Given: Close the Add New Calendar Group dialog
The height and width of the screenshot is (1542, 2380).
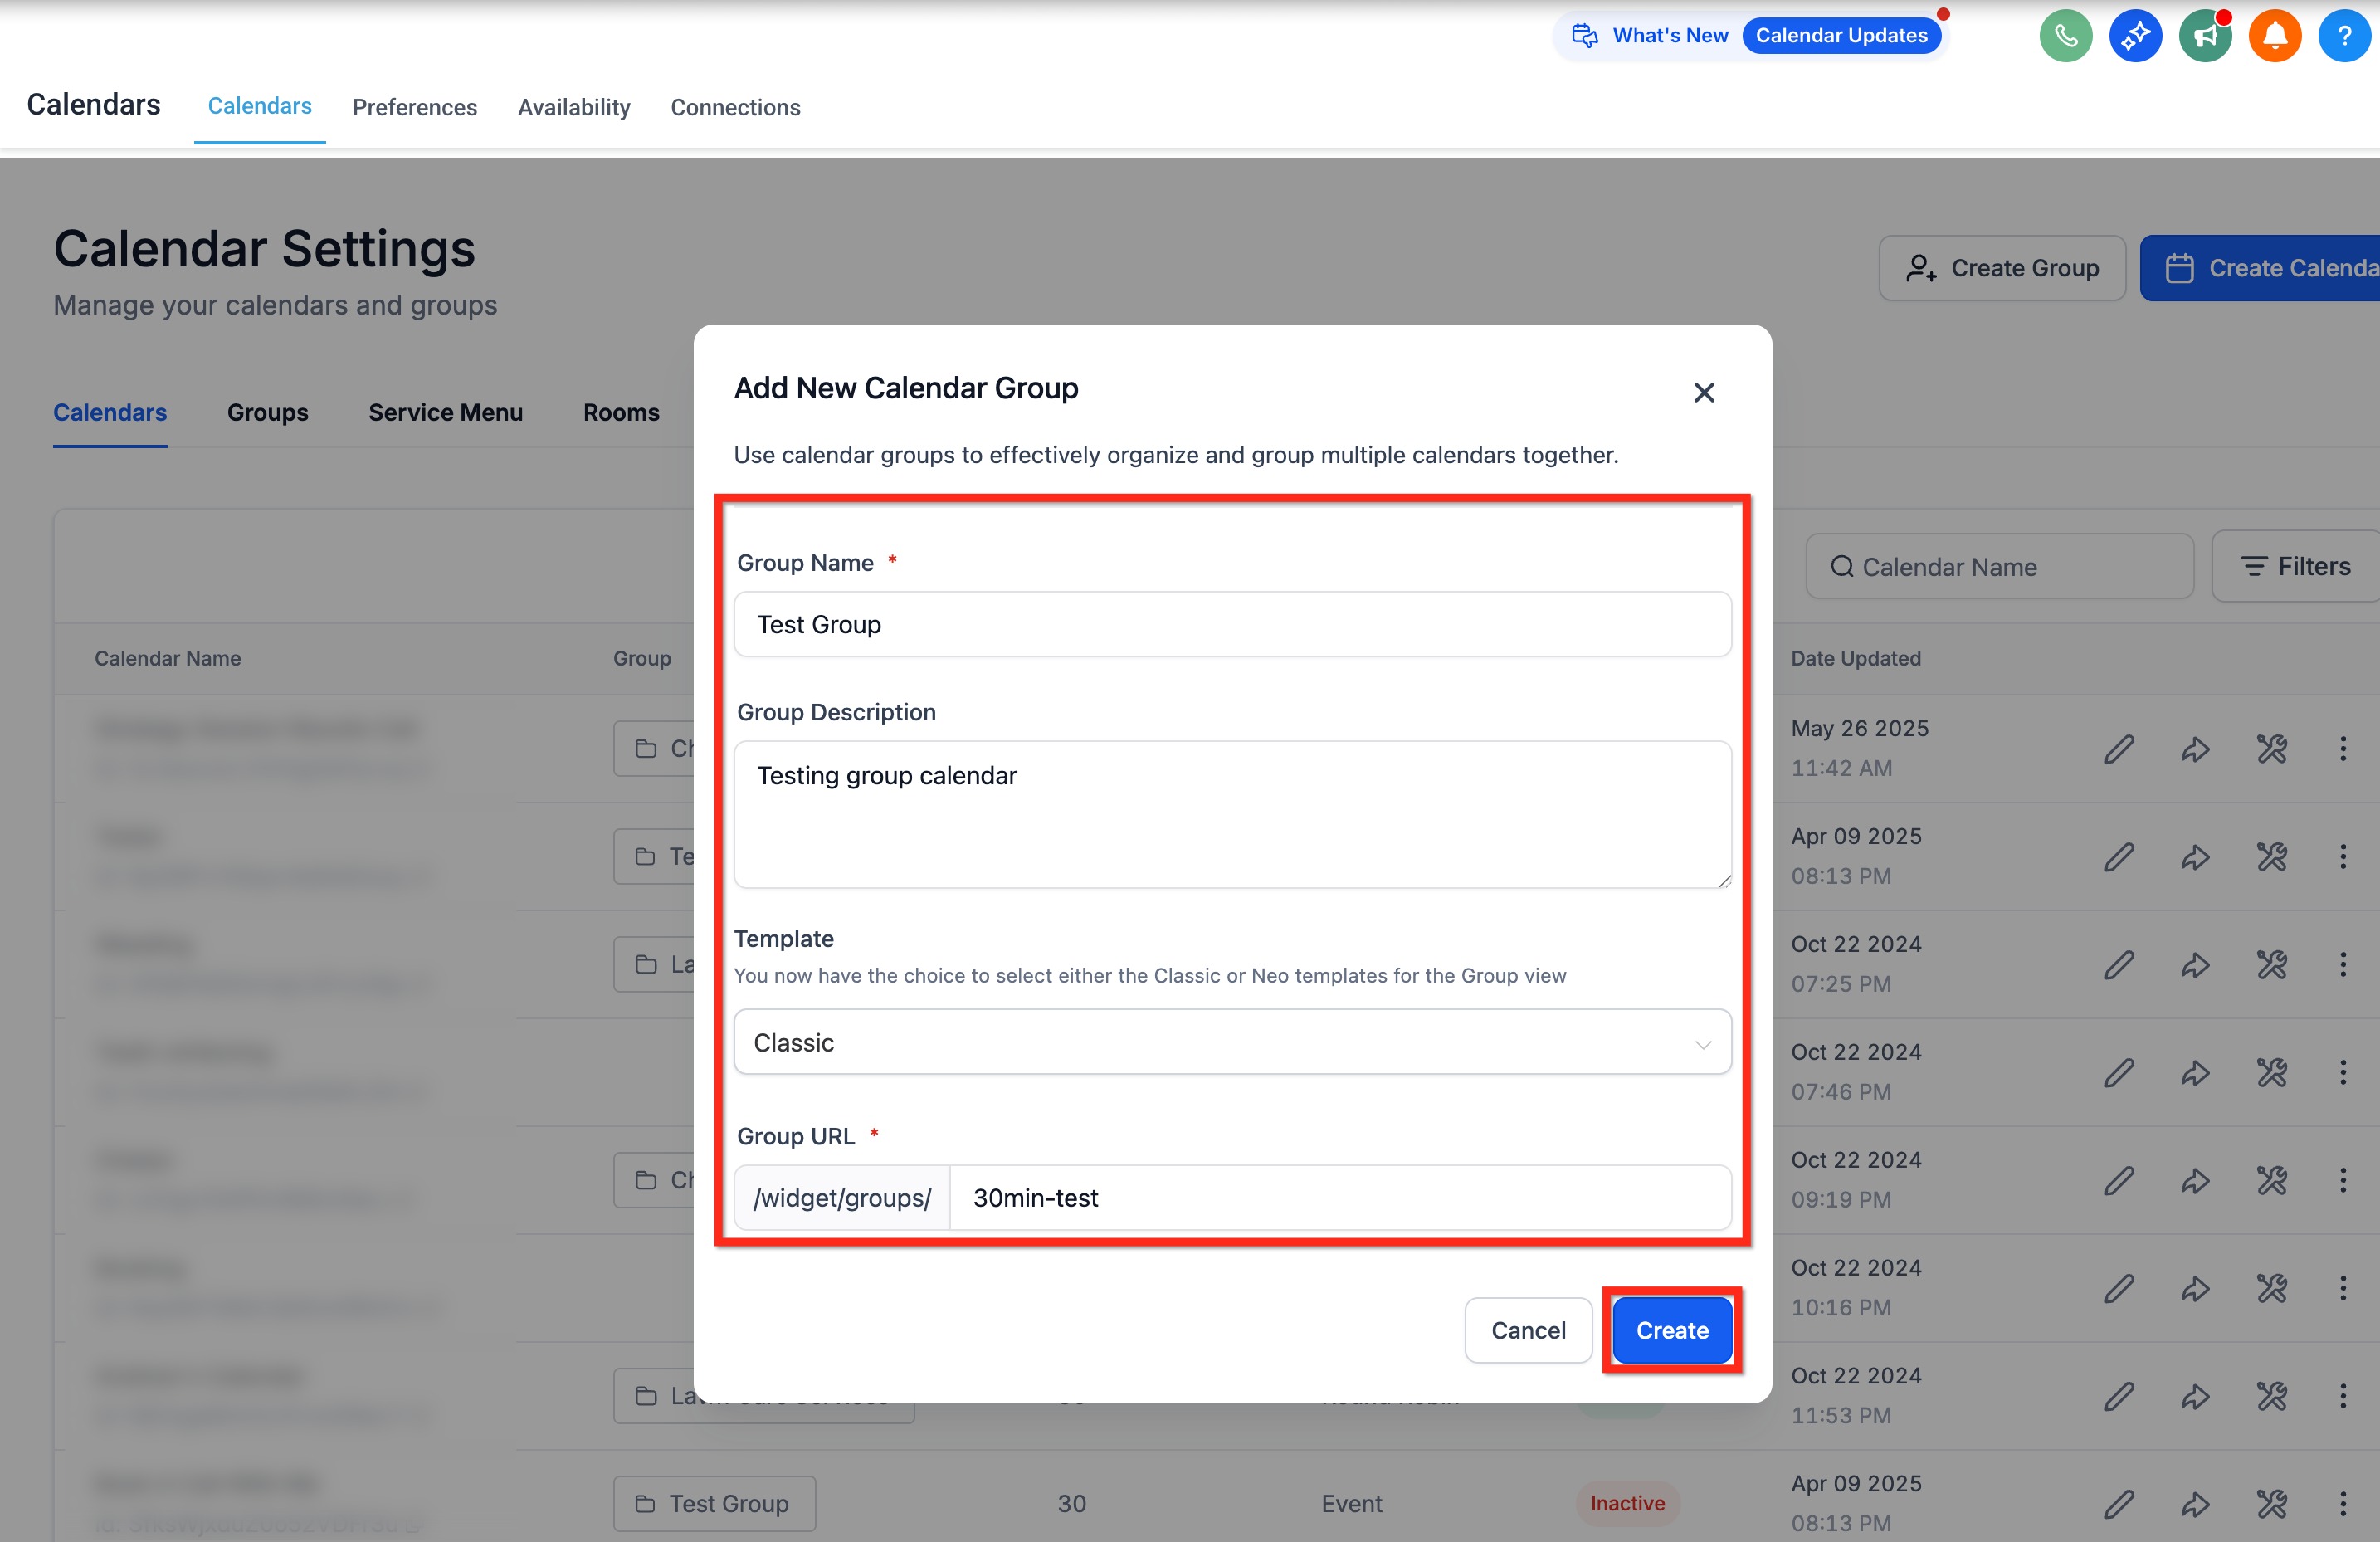Looking at the screenshot, I should (1703, 393).
